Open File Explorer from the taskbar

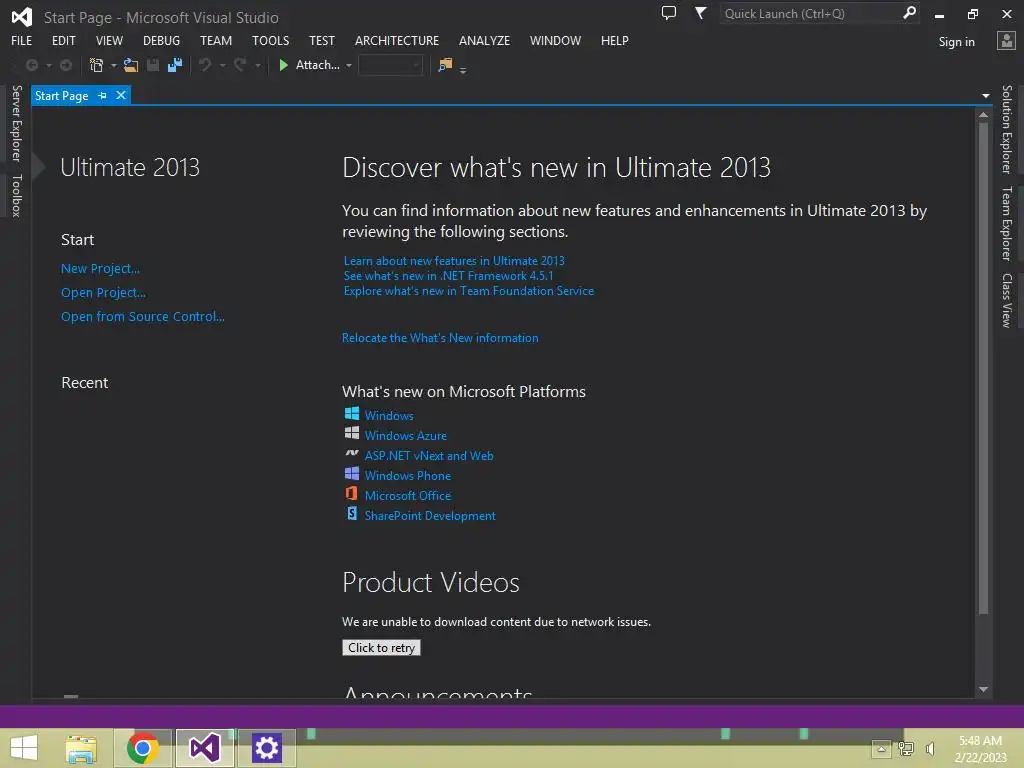tap(82, 748)
